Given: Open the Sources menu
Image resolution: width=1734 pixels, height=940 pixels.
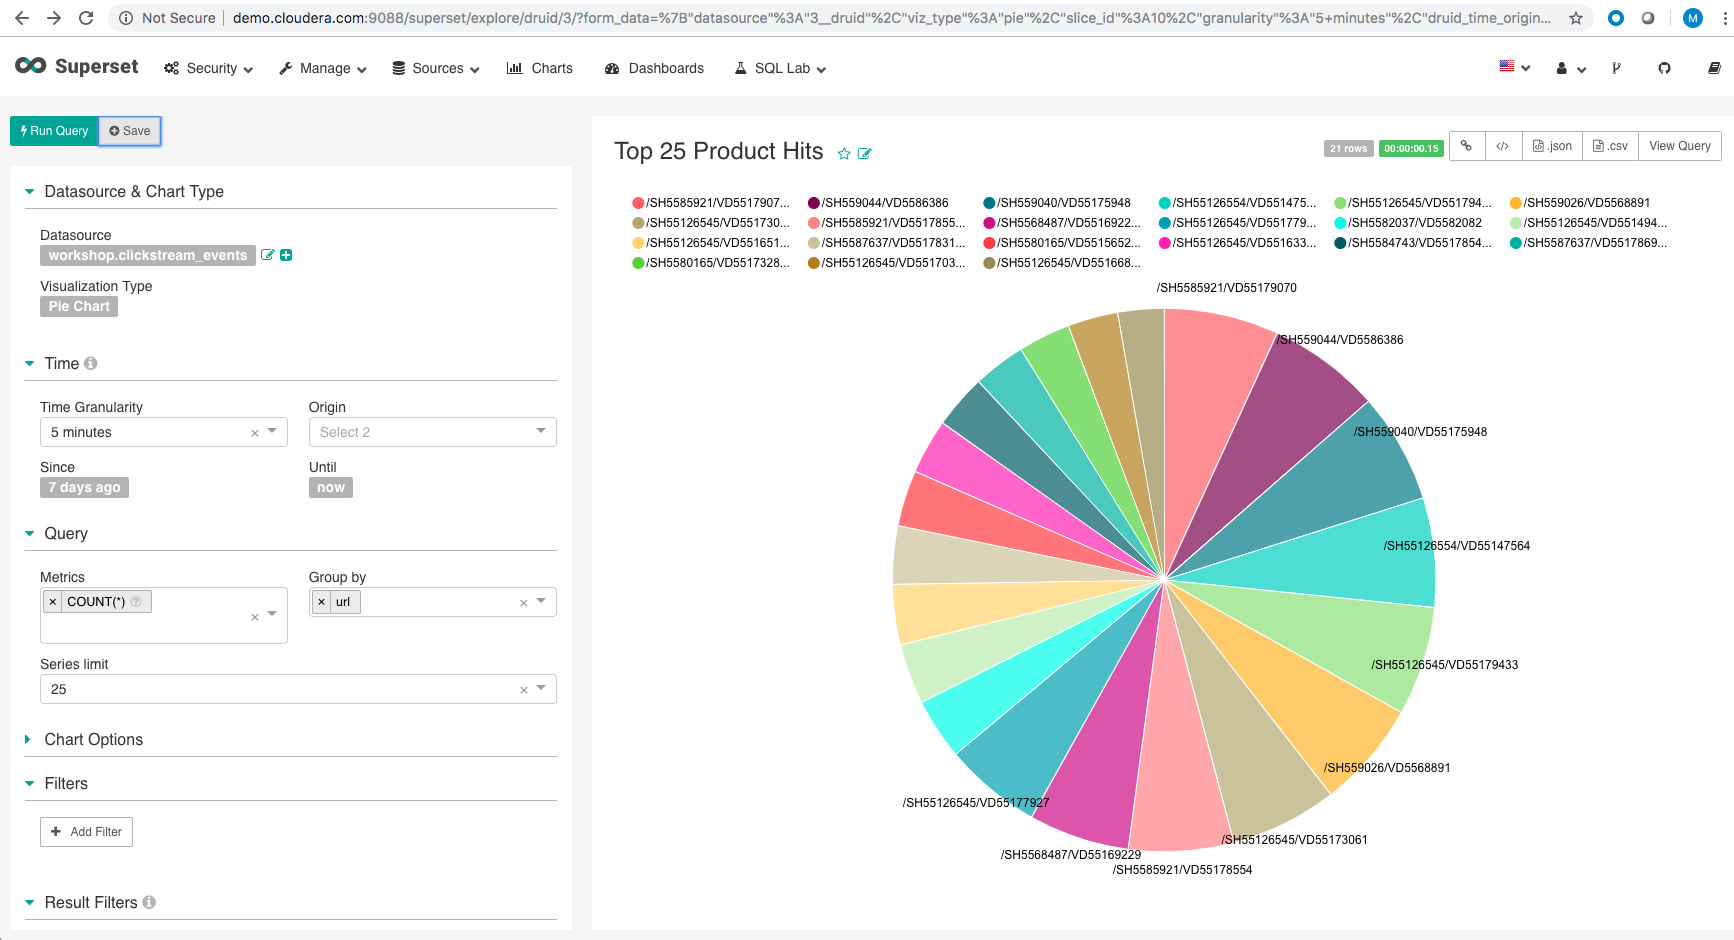Looking at the screenshot, I should point(436,68).
